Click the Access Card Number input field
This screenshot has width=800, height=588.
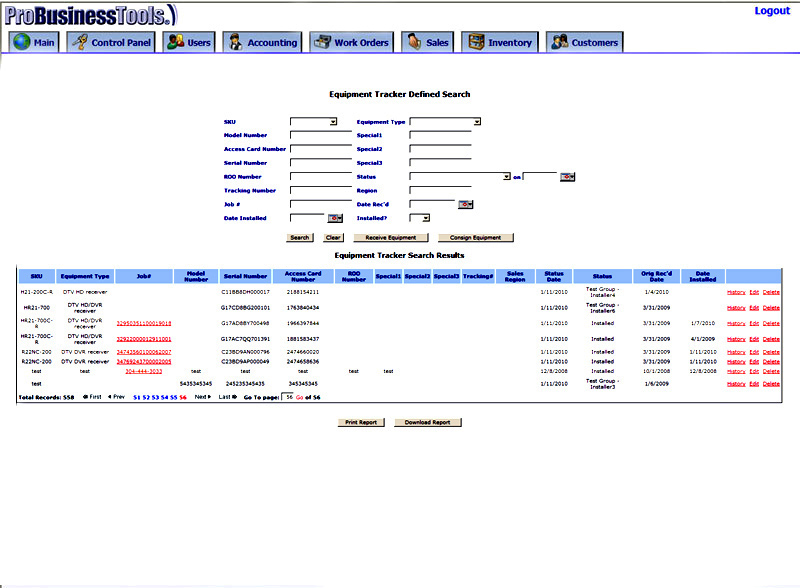pos(321,149)
